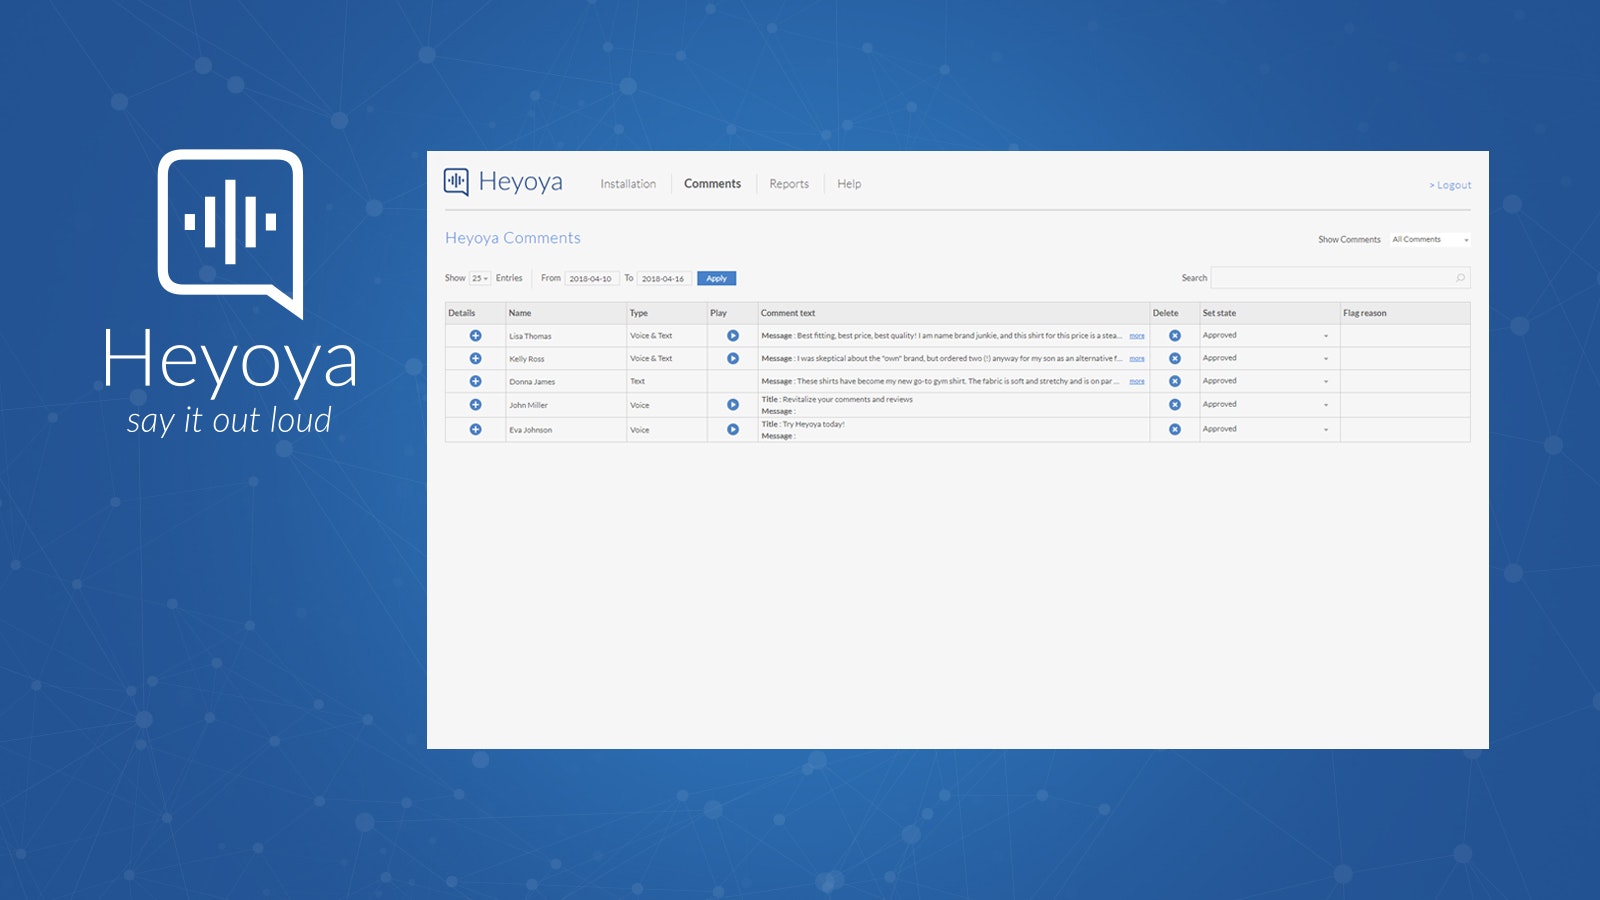The width and height of the screenshot is (1600, 900).
Task: Click the To date field
Action: [x=663, y=279]
